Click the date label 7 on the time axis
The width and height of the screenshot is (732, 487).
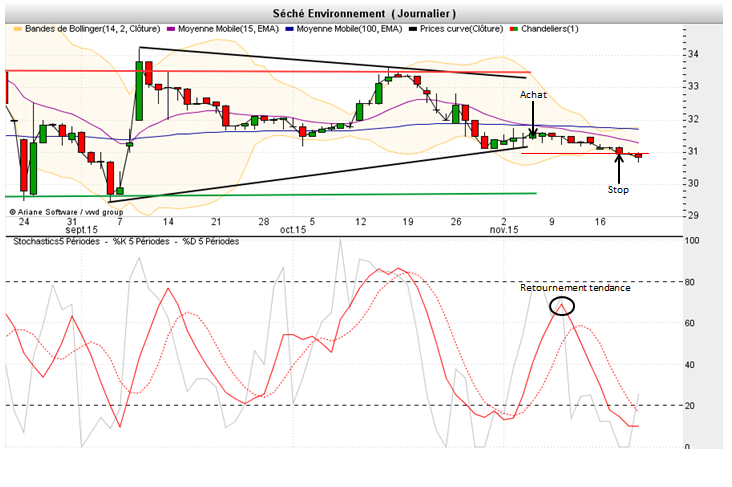click(x=120, y=221)
